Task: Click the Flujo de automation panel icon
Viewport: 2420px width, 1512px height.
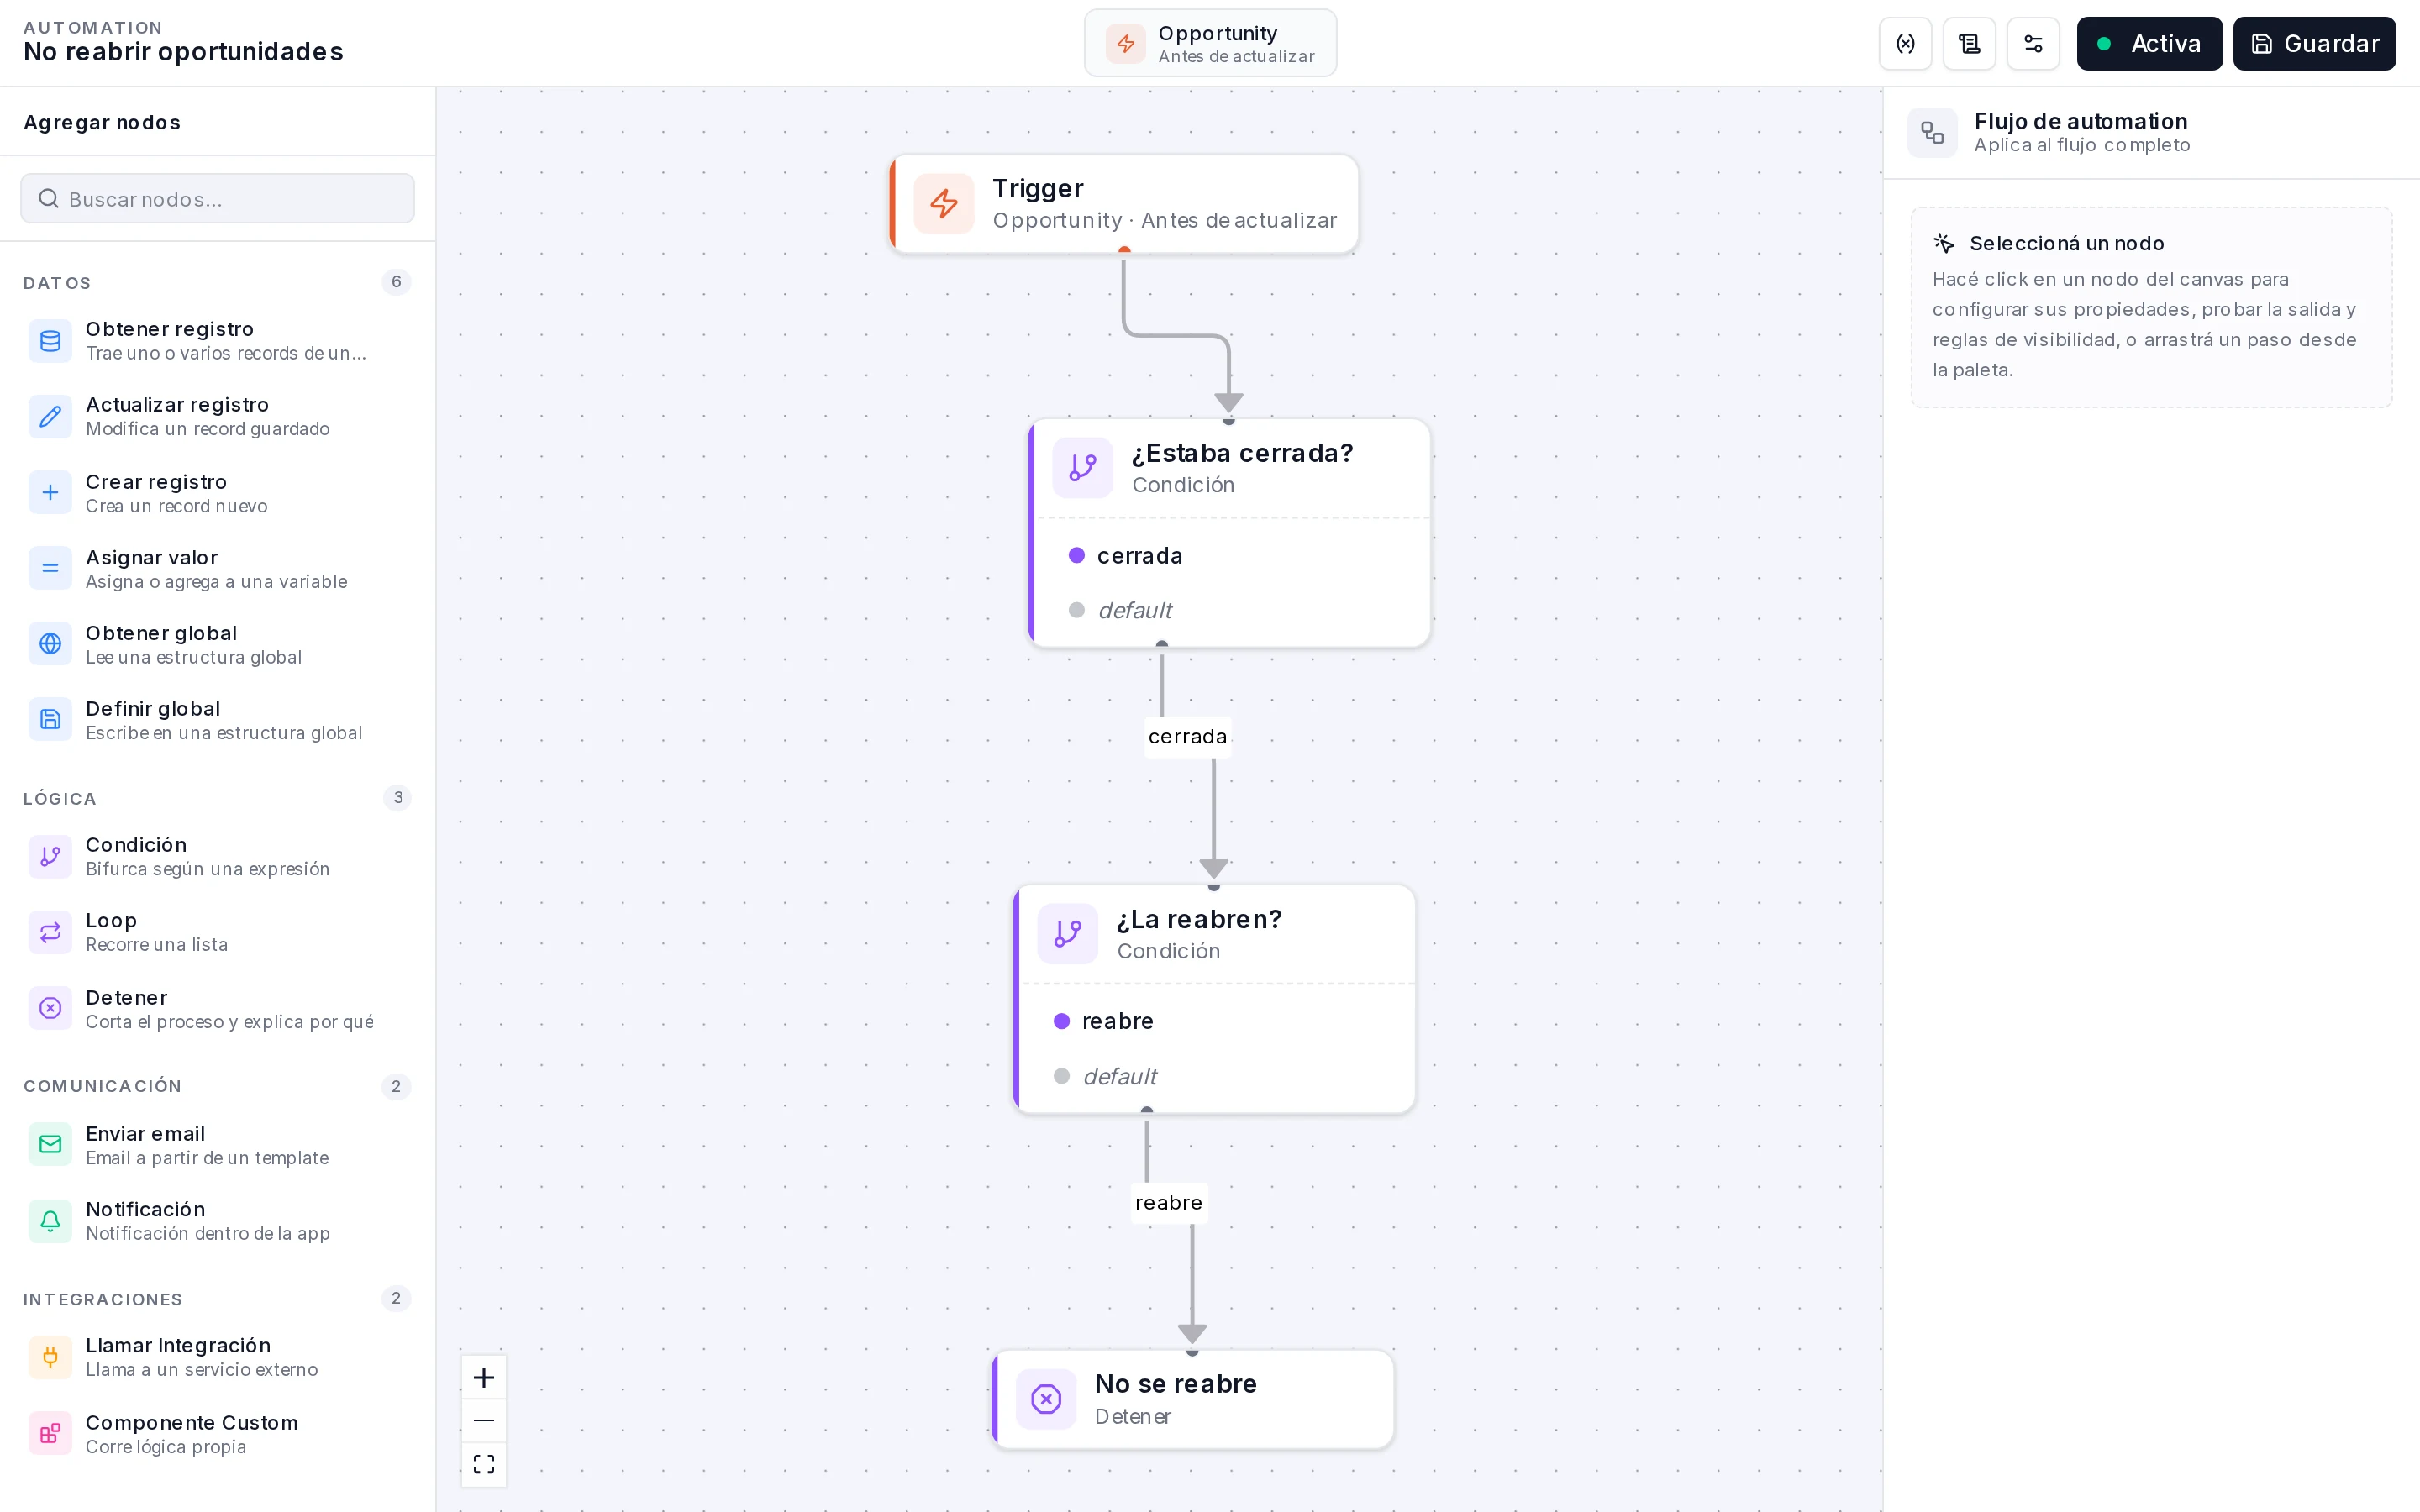Action: [1932, 133]
